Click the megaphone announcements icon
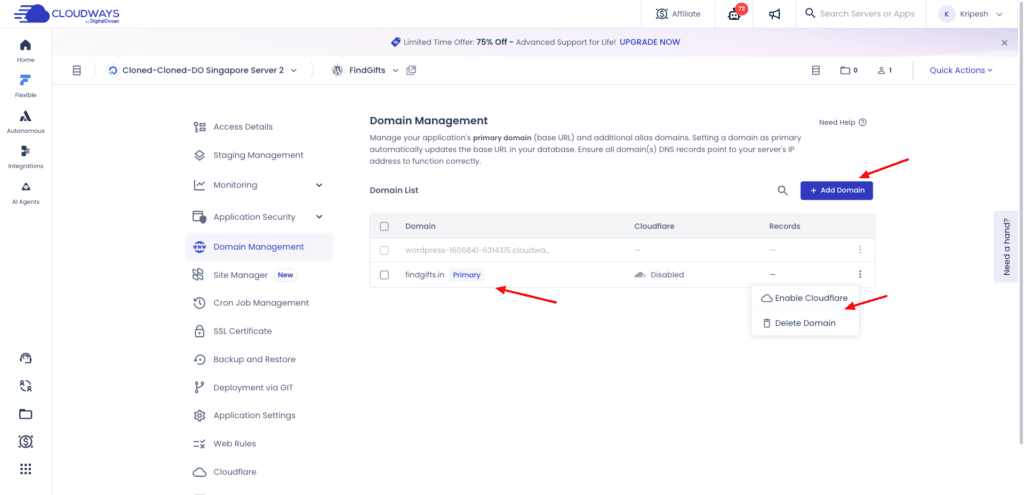 [775, 14]
